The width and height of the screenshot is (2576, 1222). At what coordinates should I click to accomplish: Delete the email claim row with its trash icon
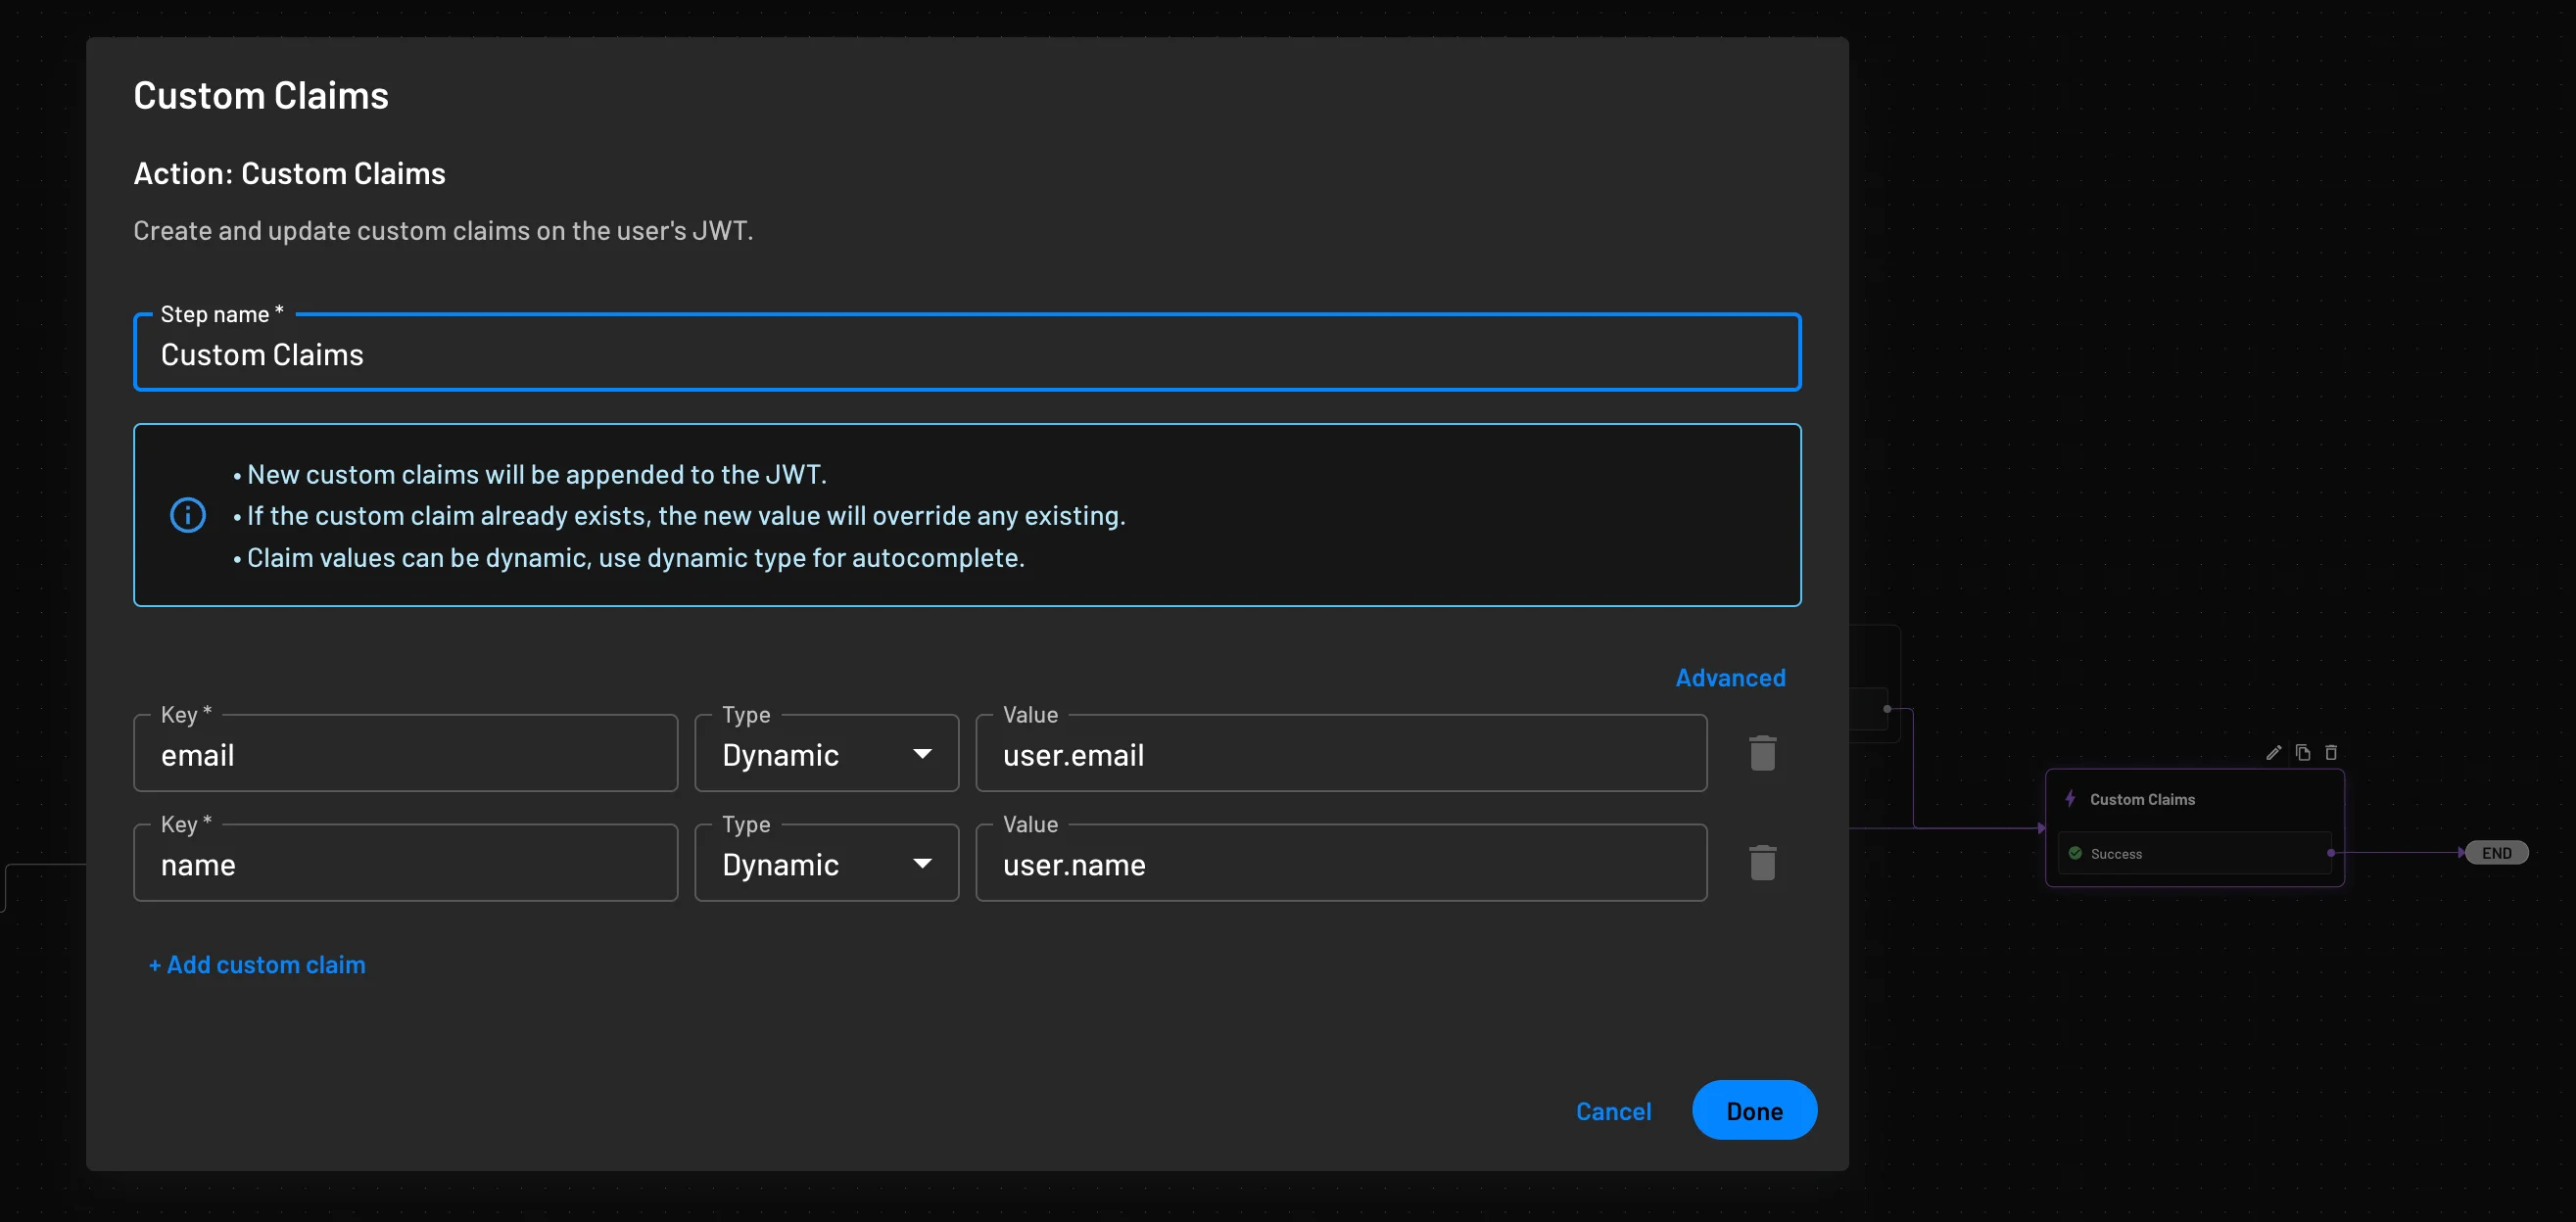[1762, 752]
